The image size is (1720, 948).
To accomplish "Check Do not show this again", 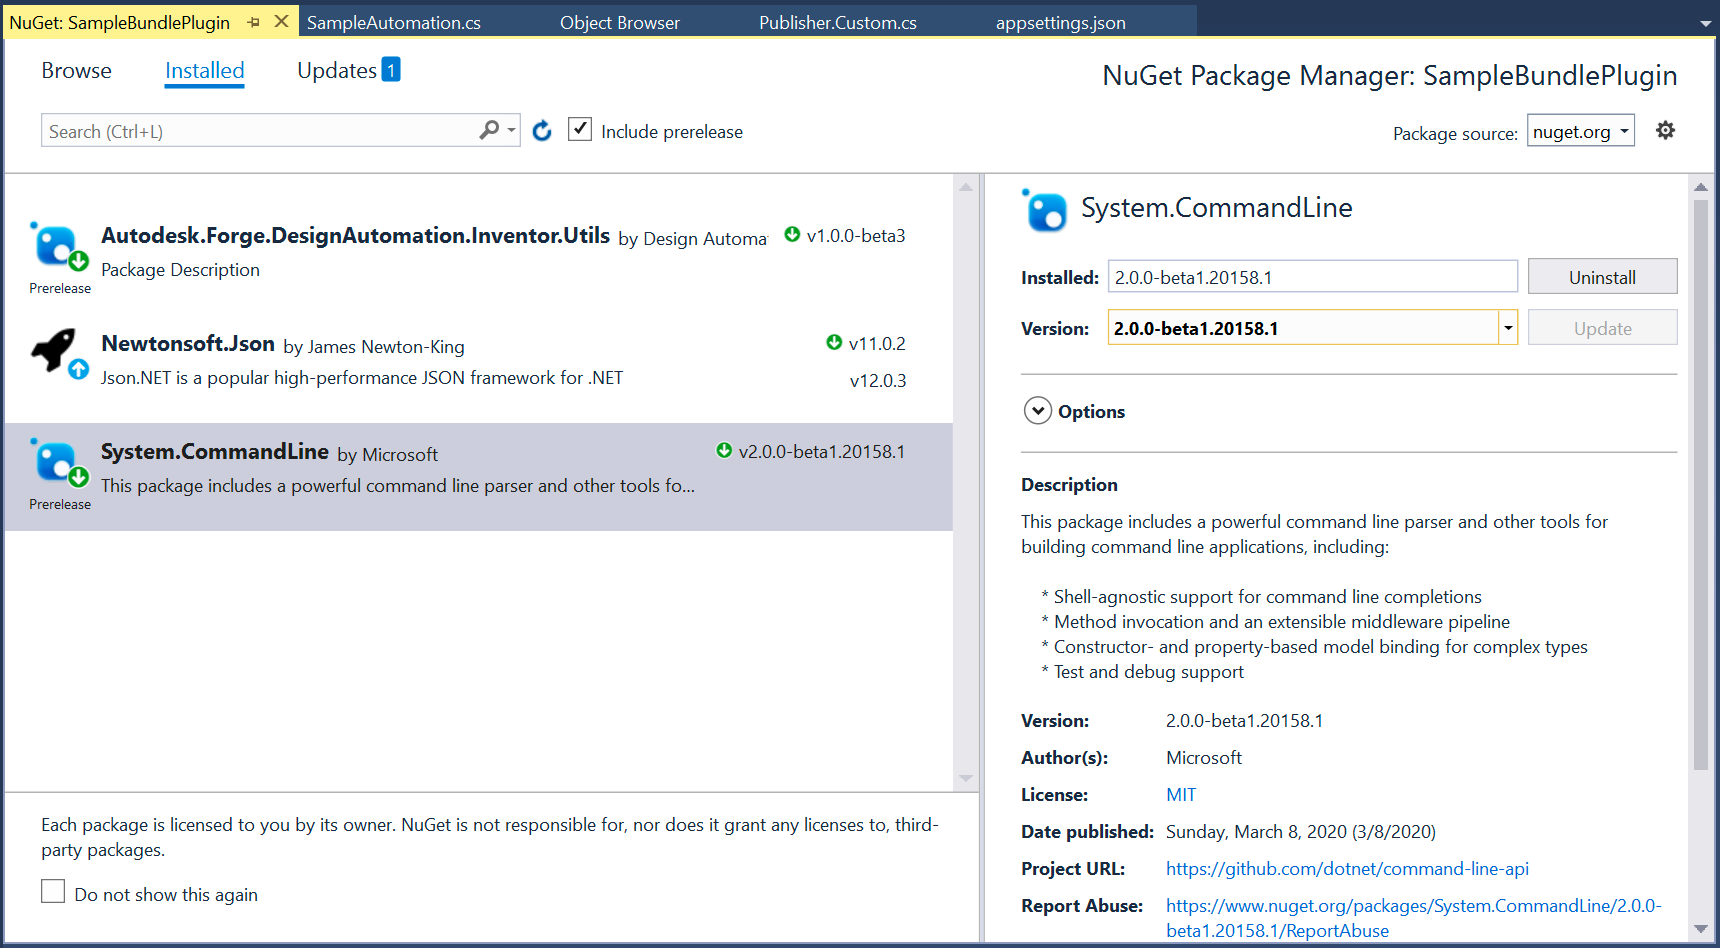I will point(53,891).
